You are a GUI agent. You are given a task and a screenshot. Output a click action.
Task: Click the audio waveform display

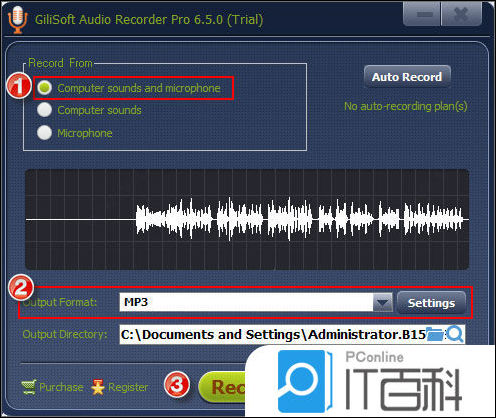[x=247, y=219]
